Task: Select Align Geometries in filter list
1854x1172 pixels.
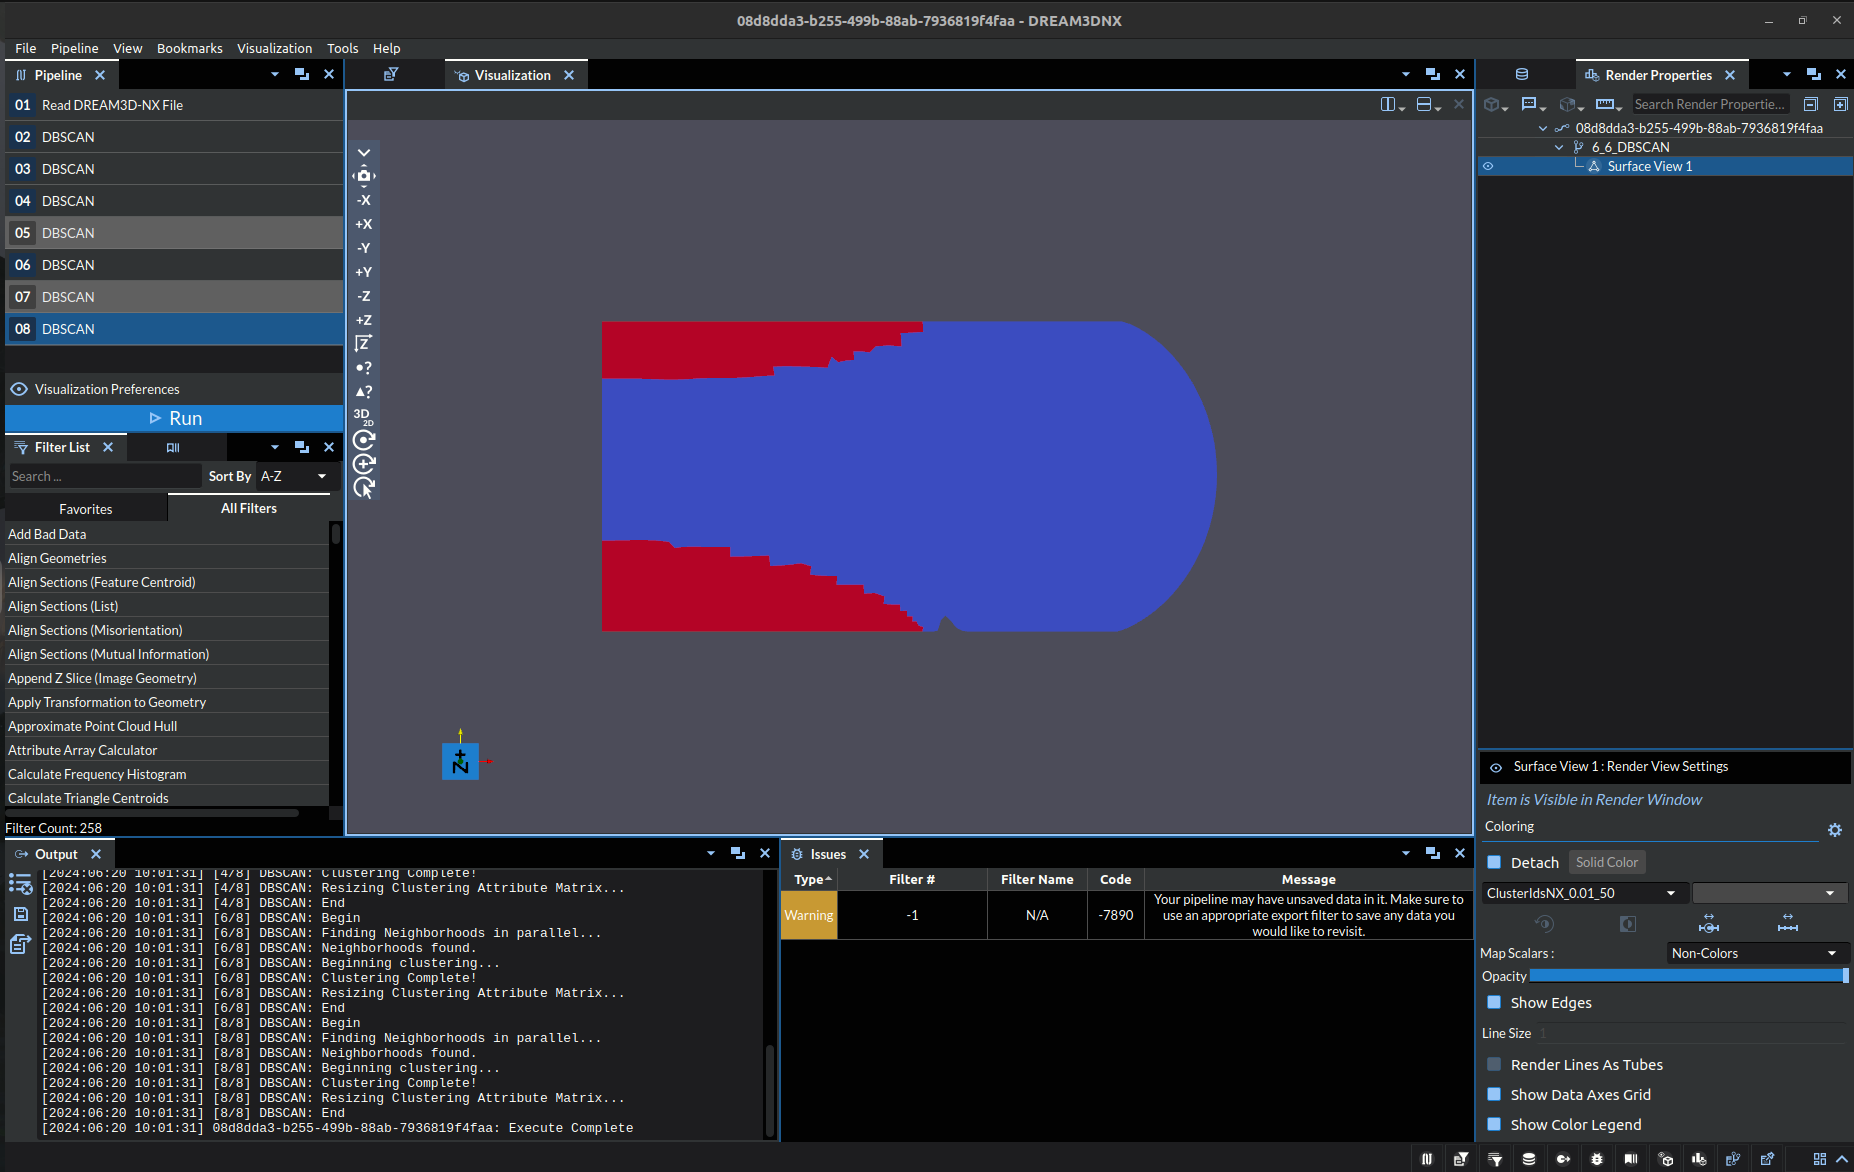Action: pyautogui.click(x=167, y=558)
